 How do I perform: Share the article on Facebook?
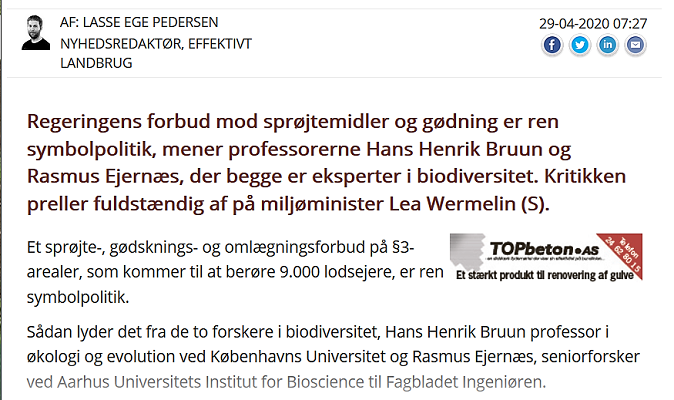pos(552,45)
